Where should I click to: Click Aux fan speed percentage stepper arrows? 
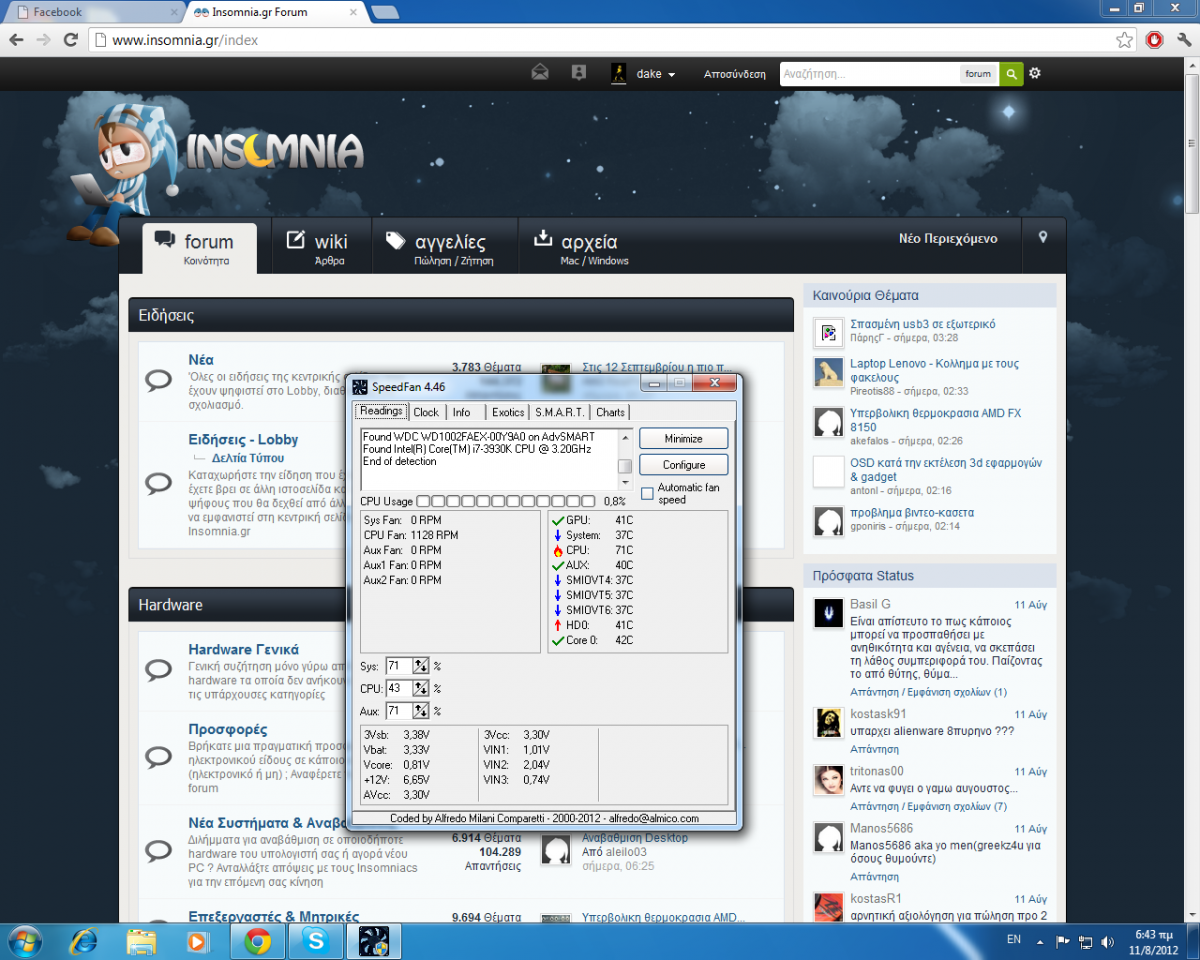click(x=421, y=711)
